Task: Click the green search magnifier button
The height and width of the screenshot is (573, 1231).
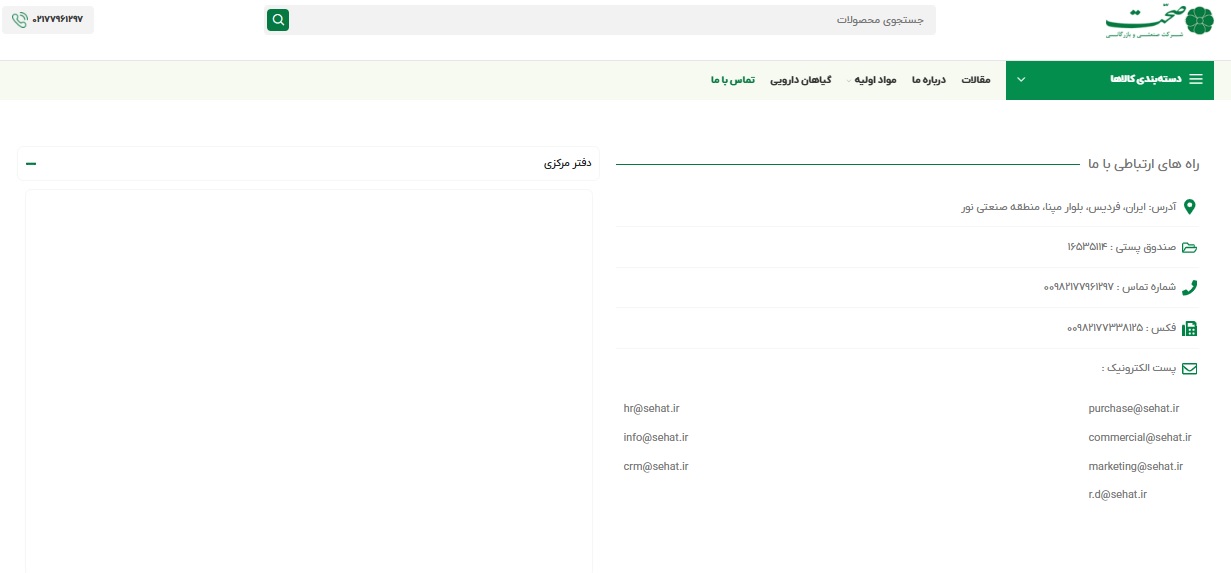Action: [x=278, y=20]
